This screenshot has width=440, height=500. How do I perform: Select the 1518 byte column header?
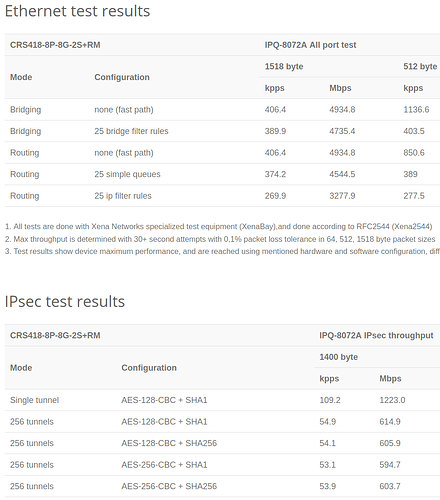(284, 67)
